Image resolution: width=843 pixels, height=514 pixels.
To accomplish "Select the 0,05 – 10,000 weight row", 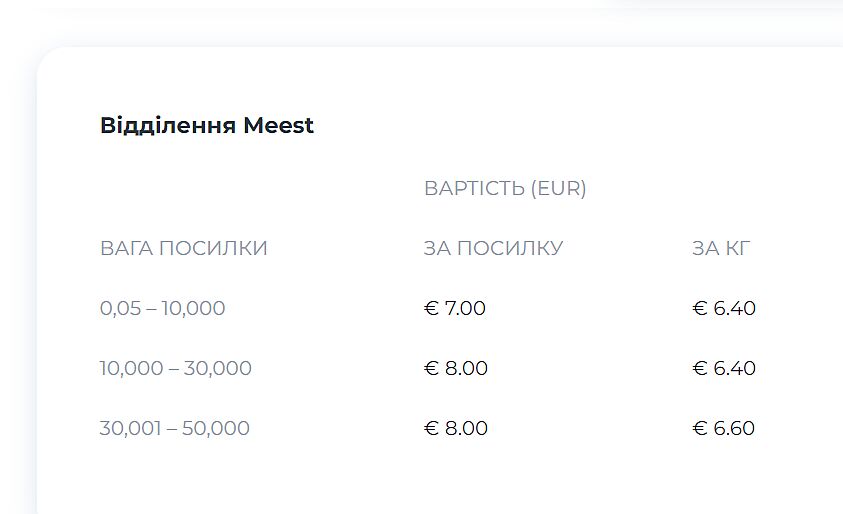I will tap(163, 308).
